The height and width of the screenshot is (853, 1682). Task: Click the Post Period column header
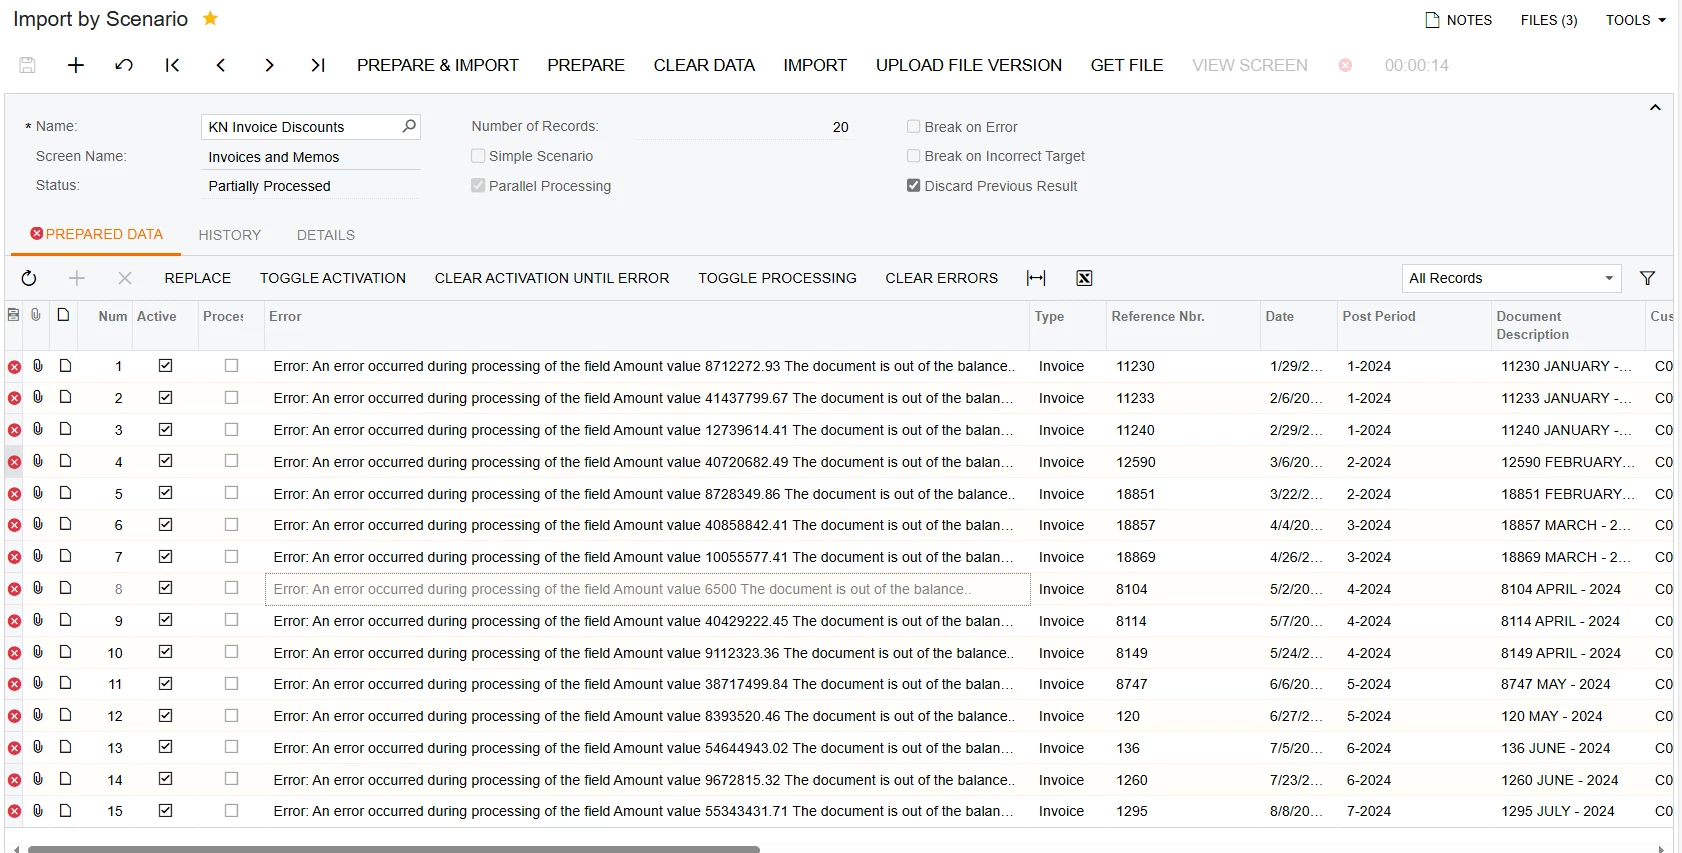pyautogui.click(x=1414, y=325)
